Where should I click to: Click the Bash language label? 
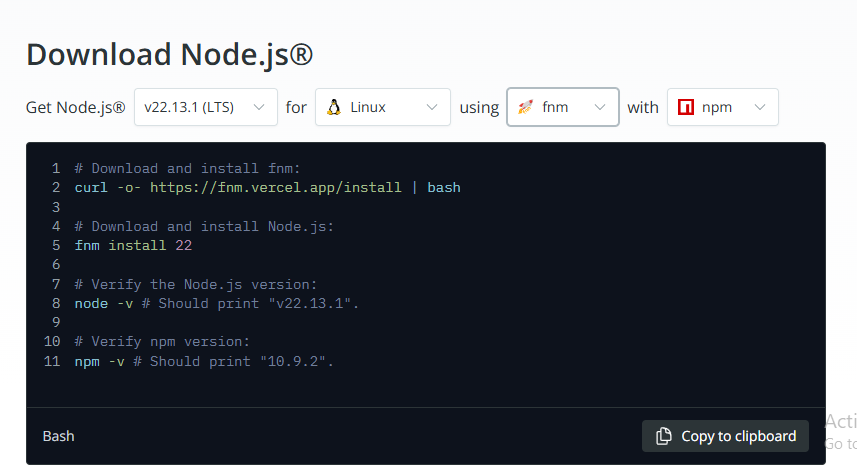(58, 436)
